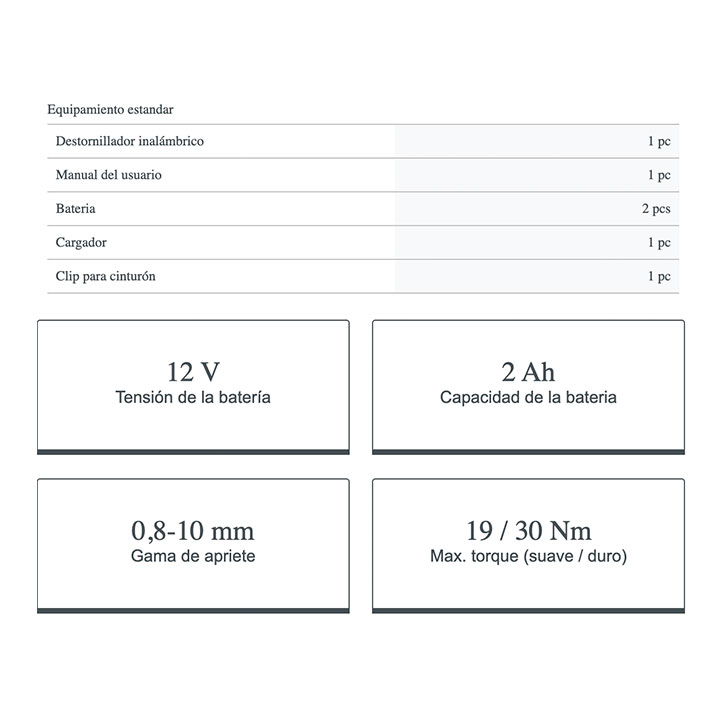
Task: Select the "Clip para cinturón" row label
Action: 106,276
